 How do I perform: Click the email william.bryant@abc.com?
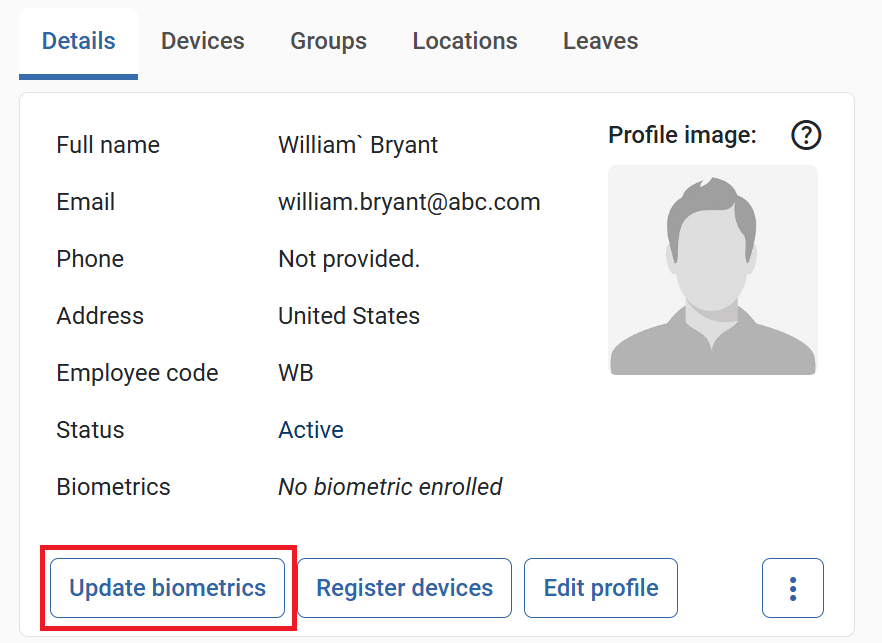point(408,202)
